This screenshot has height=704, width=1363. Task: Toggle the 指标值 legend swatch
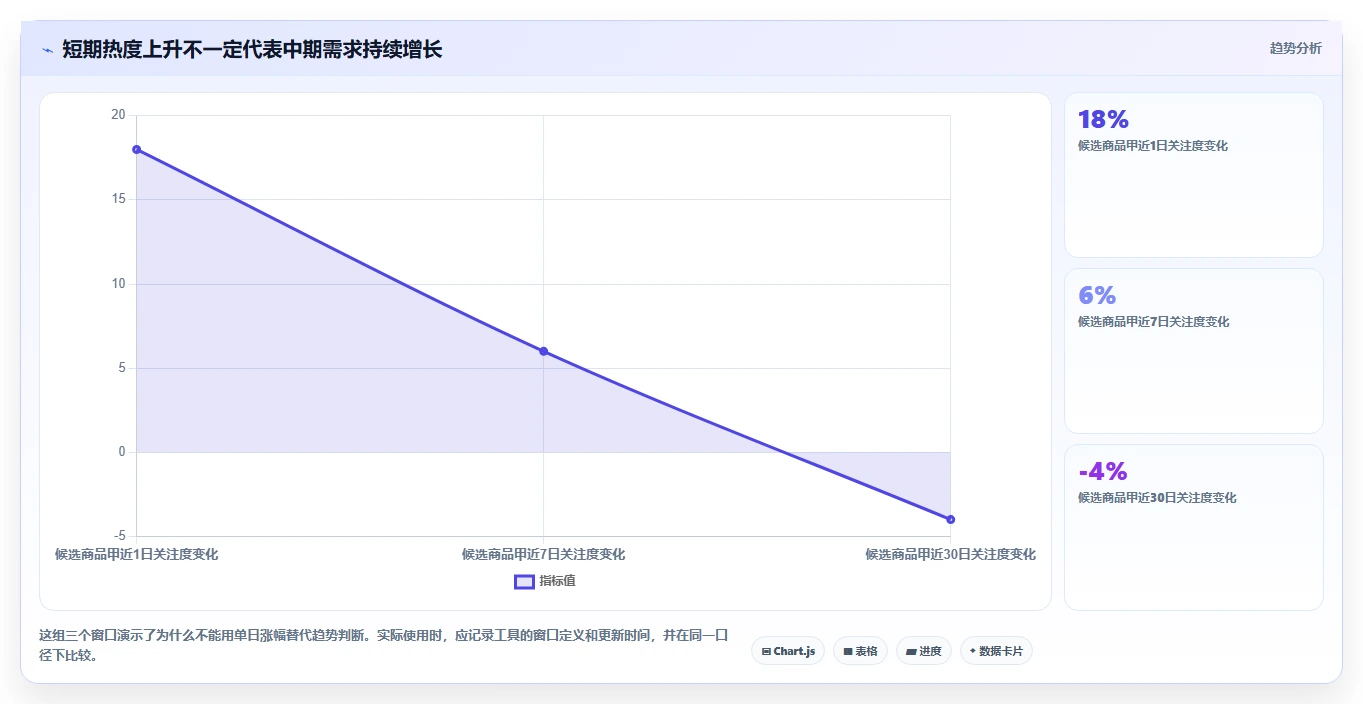524,581
